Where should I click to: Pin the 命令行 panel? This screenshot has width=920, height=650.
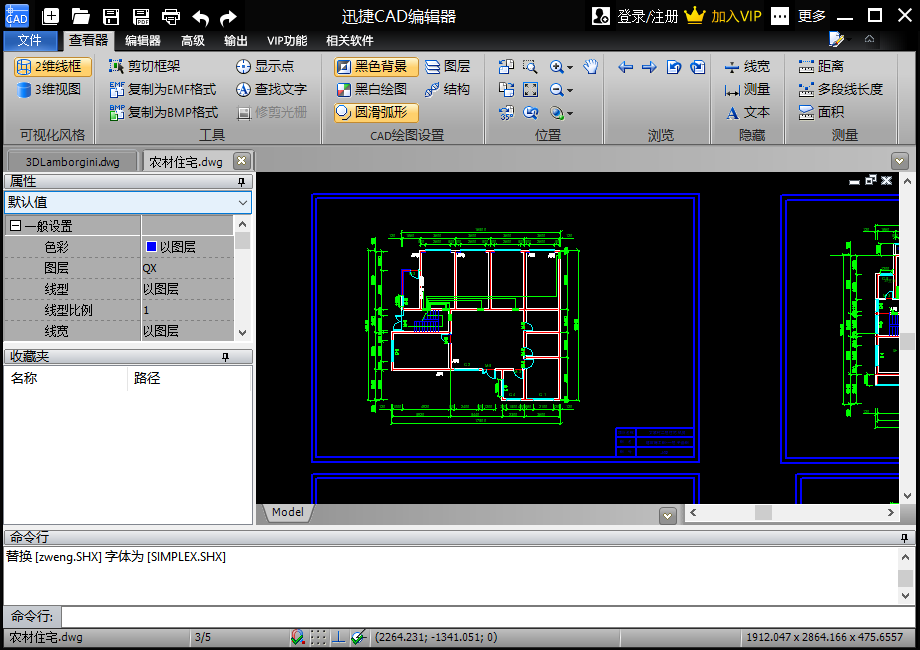click(904, 537)
